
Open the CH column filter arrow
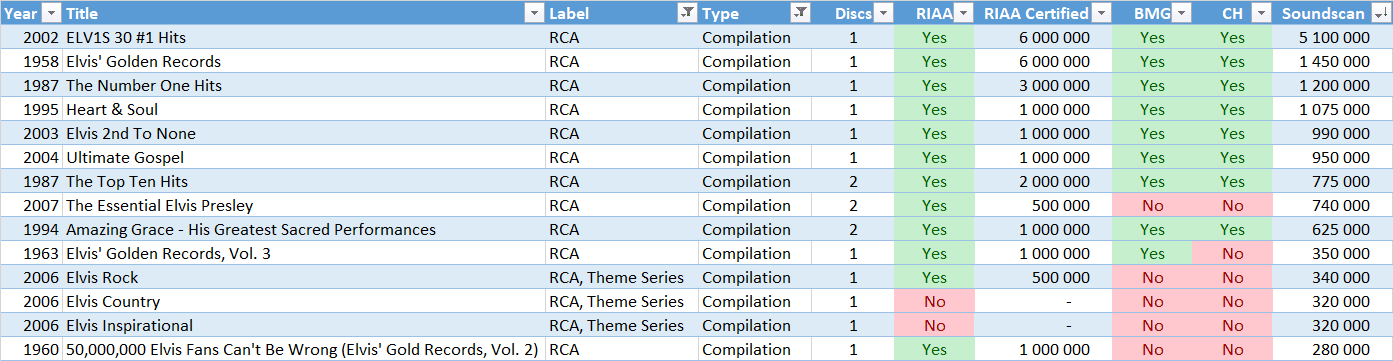click(1261, 13)
